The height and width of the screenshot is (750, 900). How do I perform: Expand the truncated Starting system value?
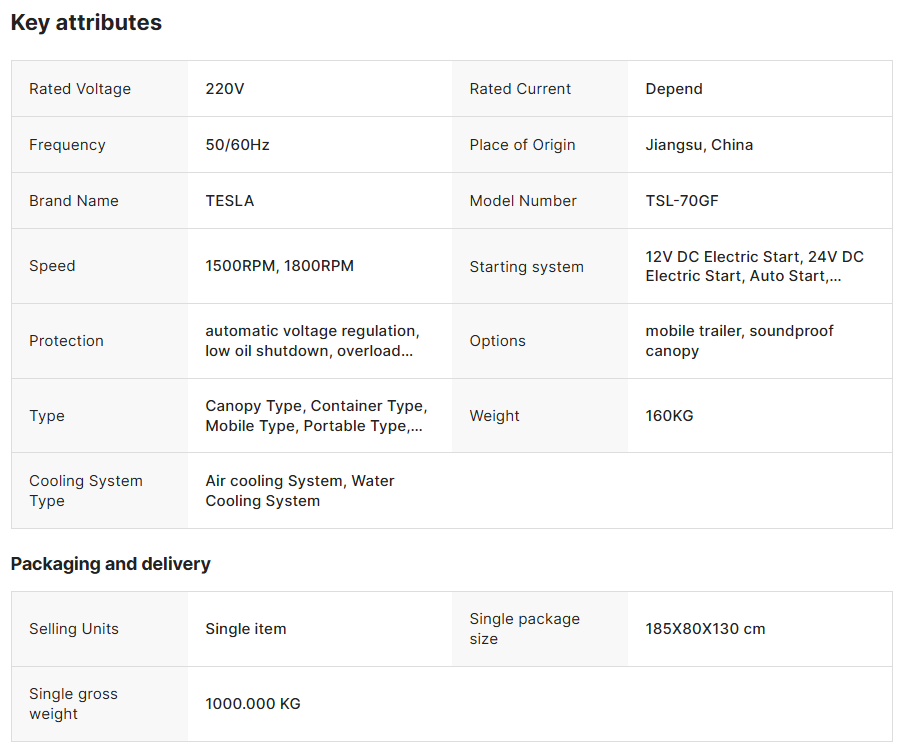754,266
